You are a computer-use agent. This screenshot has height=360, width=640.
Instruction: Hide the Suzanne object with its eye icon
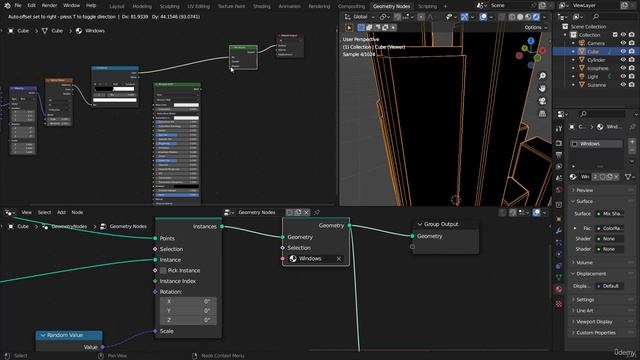[623, 85]
